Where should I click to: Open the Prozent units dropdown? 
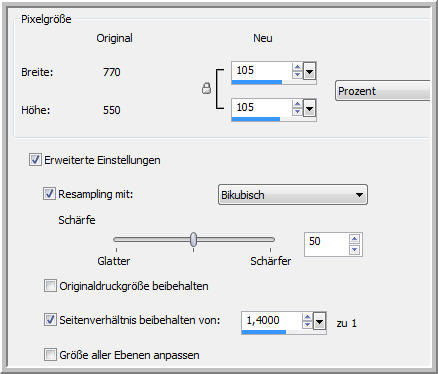point(383,91)
